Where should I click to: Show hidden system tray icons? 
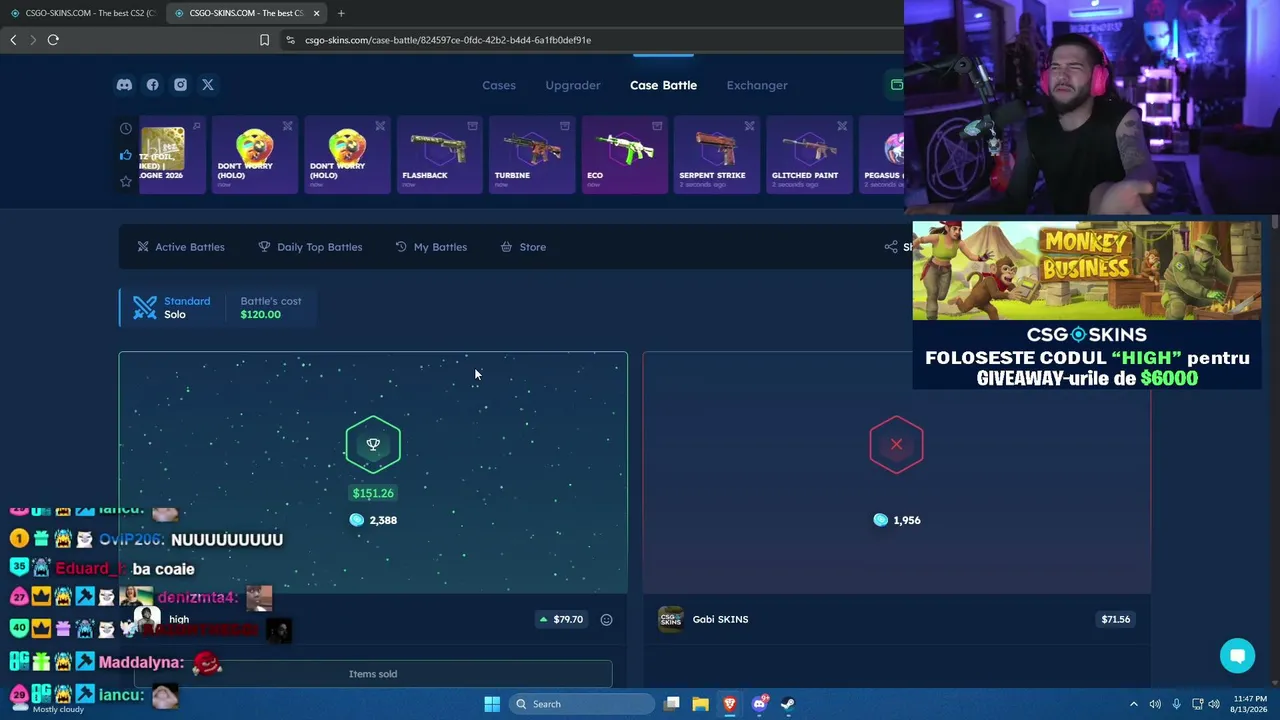click(1133, 704)
